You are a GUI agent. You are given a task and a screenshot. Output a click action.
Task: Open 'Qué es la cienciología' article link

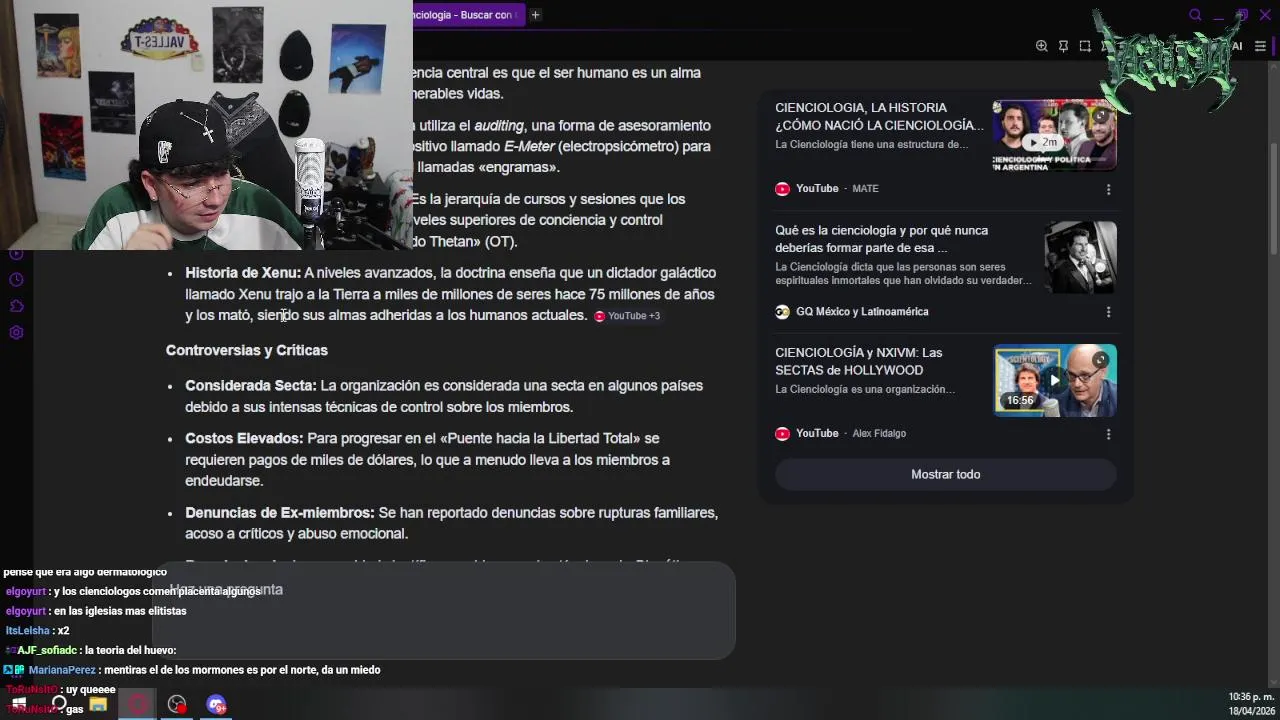[881, 239]
